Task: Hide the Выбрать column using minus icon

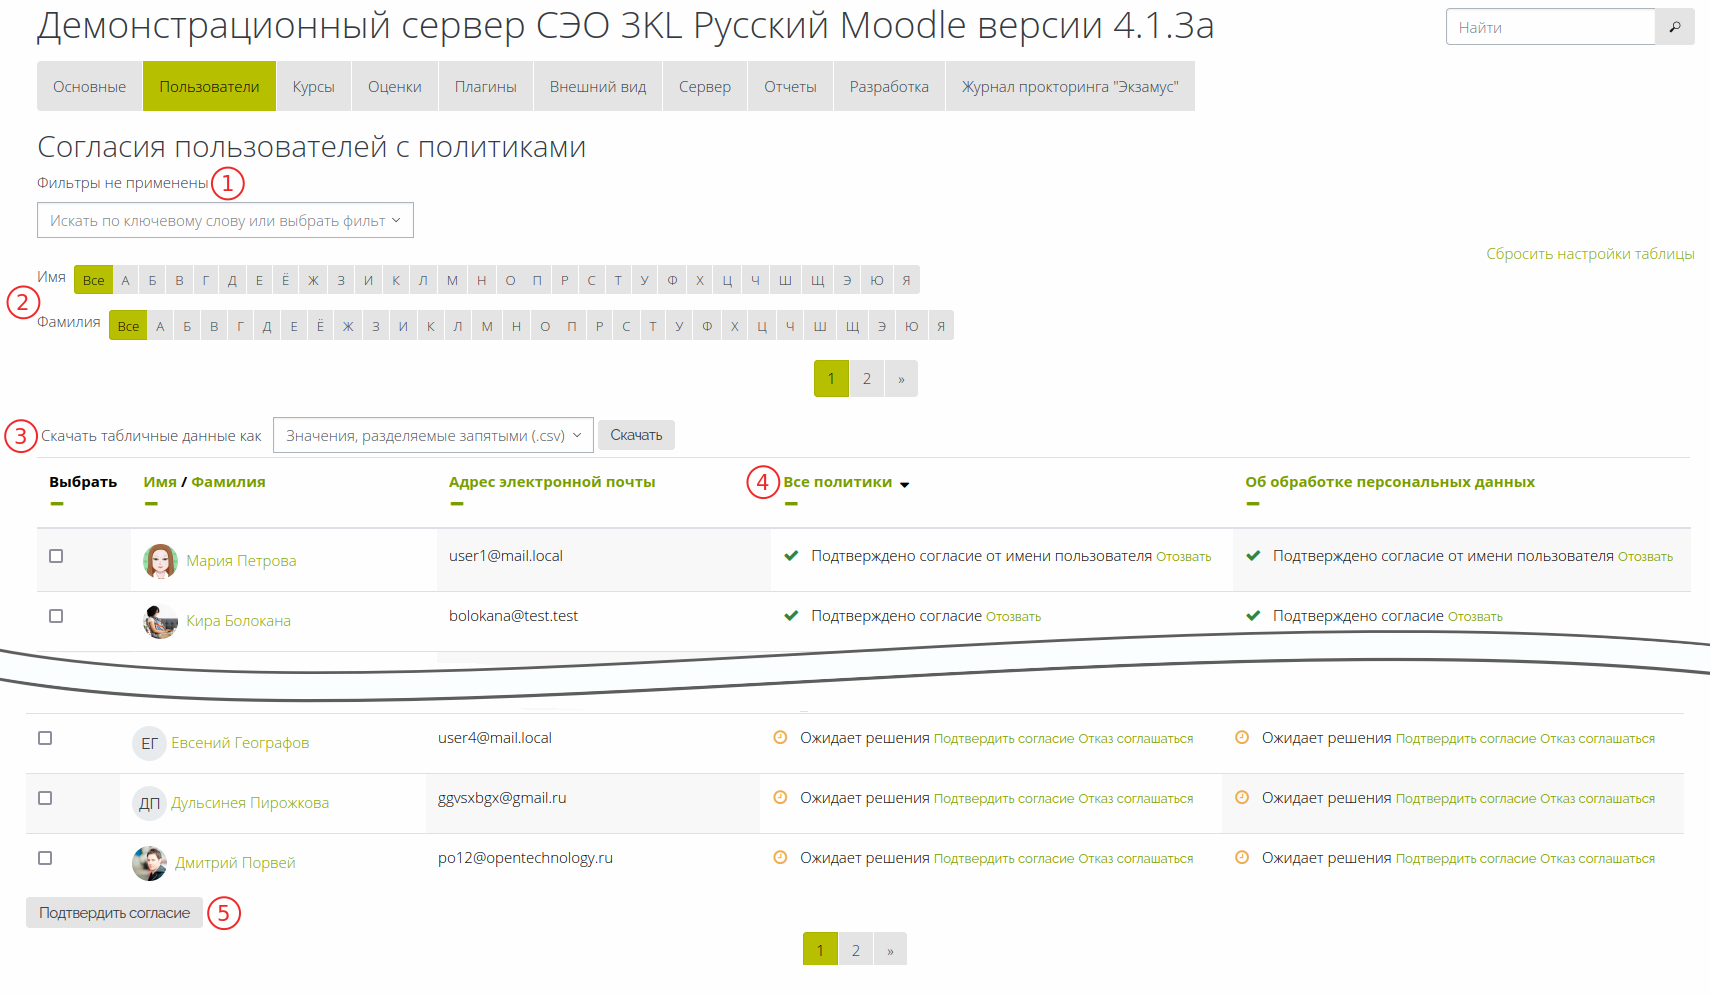Action: click(57, 504)
